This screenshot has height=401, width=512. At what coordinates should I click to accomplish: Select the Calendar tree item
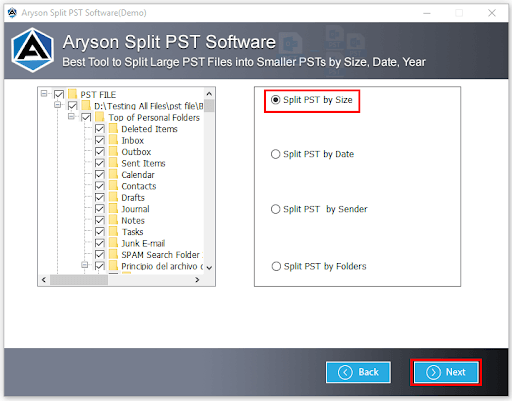tap(138, 175)
